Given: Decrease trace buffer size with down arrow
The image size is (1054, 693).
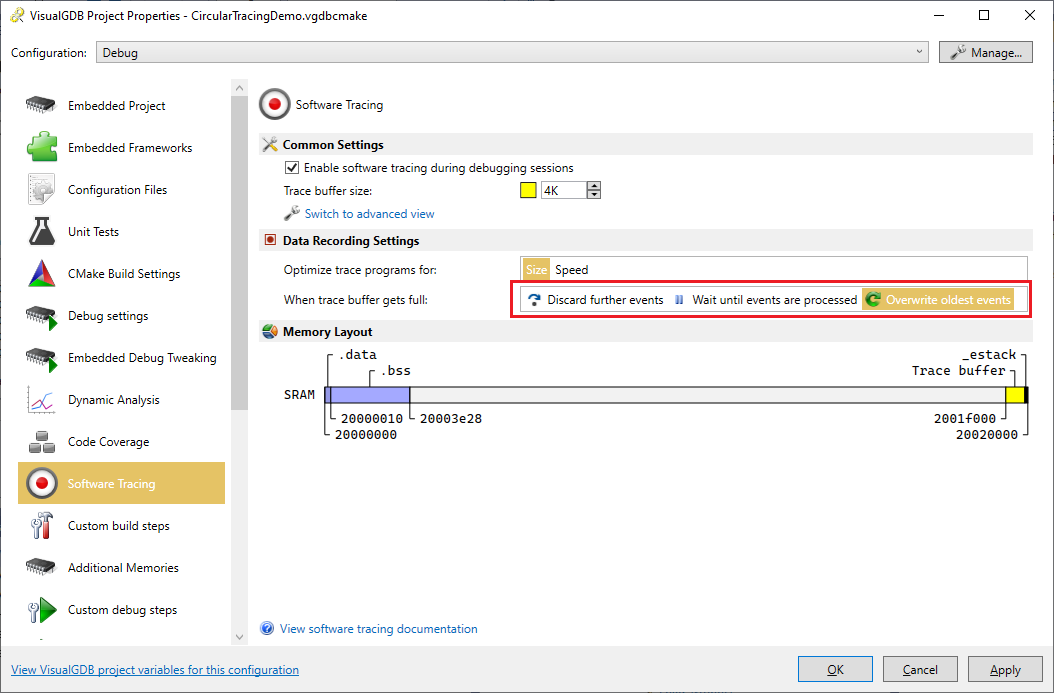Looking at the screenshot, I should [594, 195].
